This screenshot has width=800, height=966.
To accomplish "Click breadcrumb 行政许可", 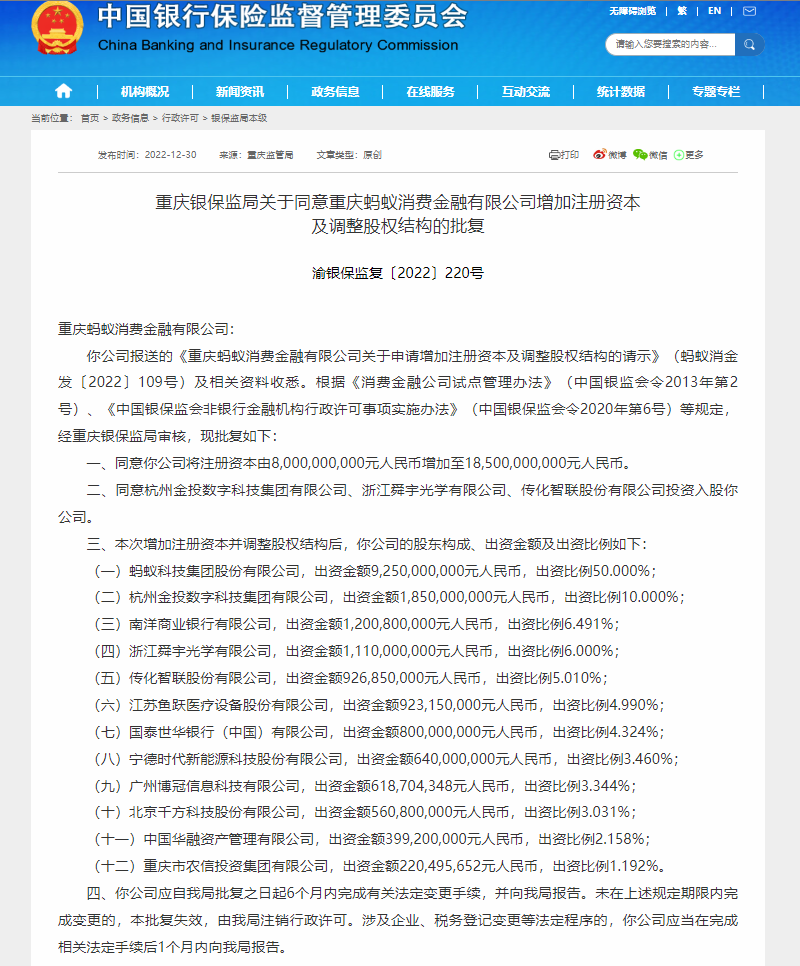I will 180,118.
